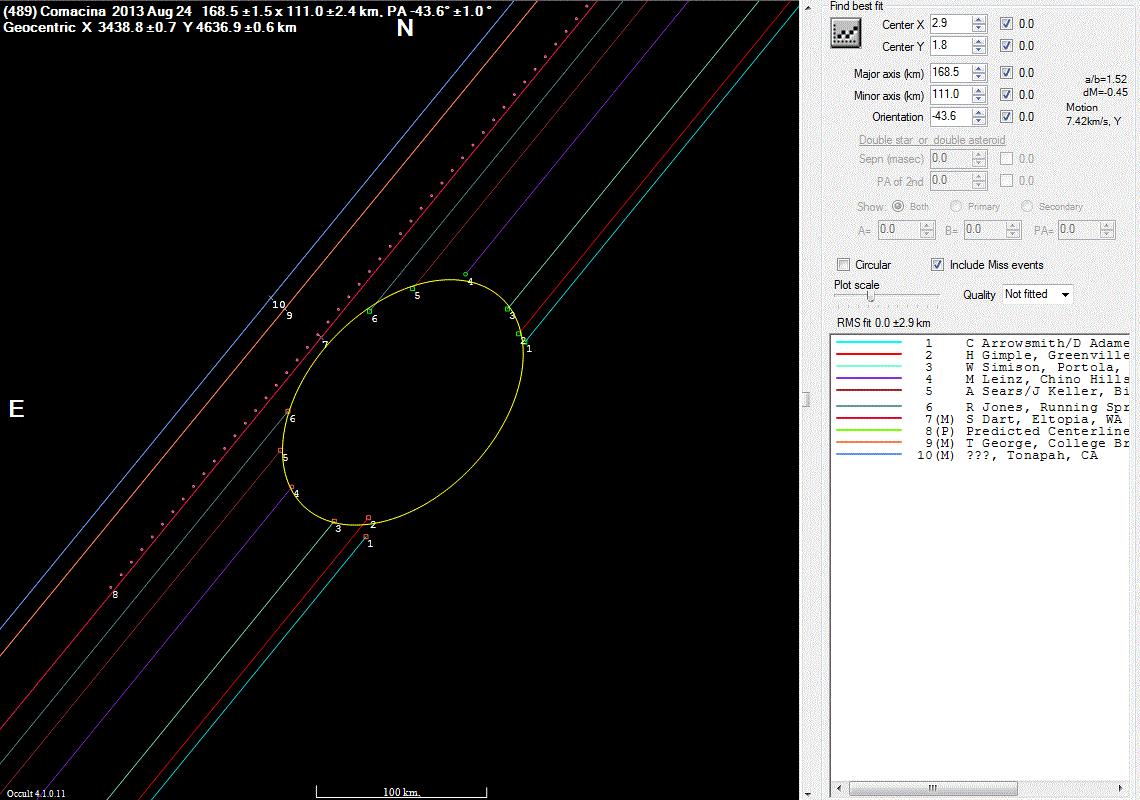Image resolution: width=1140 pixels, height=800 pixels.
Task: Click the Center X spinner arrows
Action: point(979,24)
